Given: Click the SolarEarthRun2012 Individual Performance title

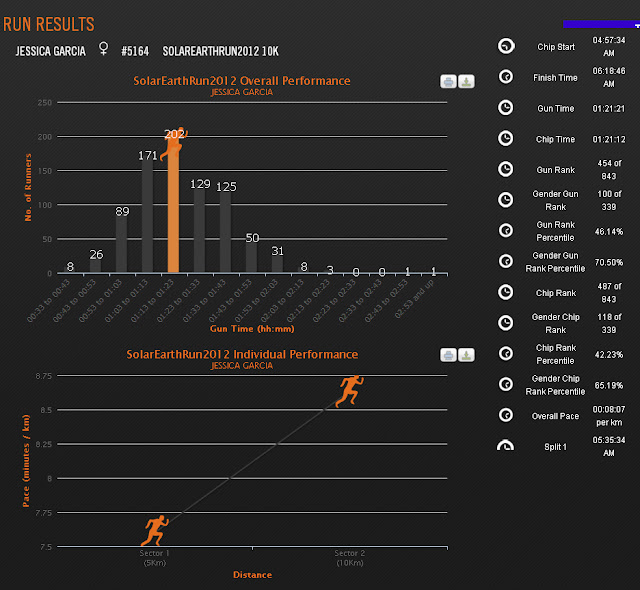Looking at the screenshot, I should point(242,354).
